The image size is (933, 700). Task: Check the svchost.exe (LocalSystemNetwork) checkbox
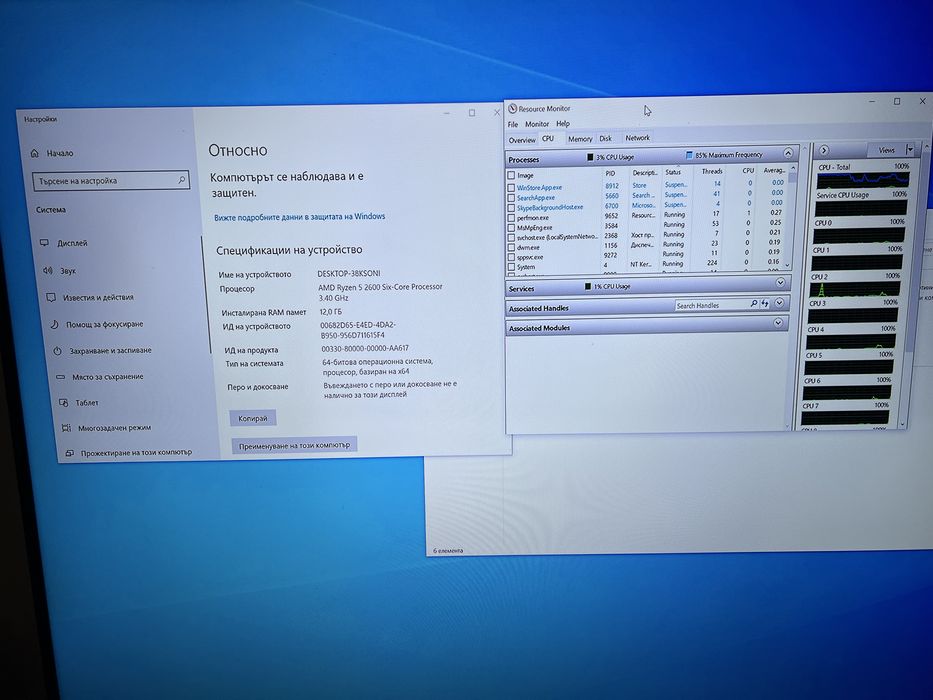coord(511,238)
